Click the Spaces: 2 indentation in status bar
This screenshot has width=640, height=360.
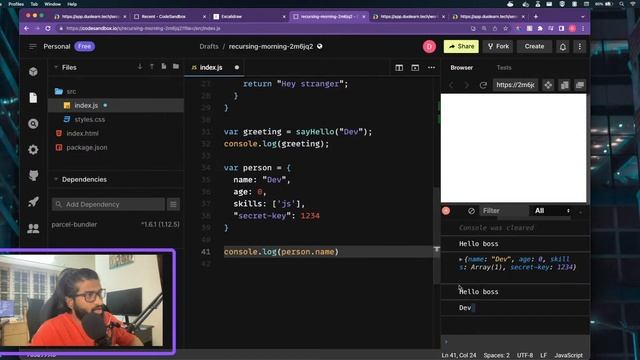pyautogui.click(x=497, y=356)
